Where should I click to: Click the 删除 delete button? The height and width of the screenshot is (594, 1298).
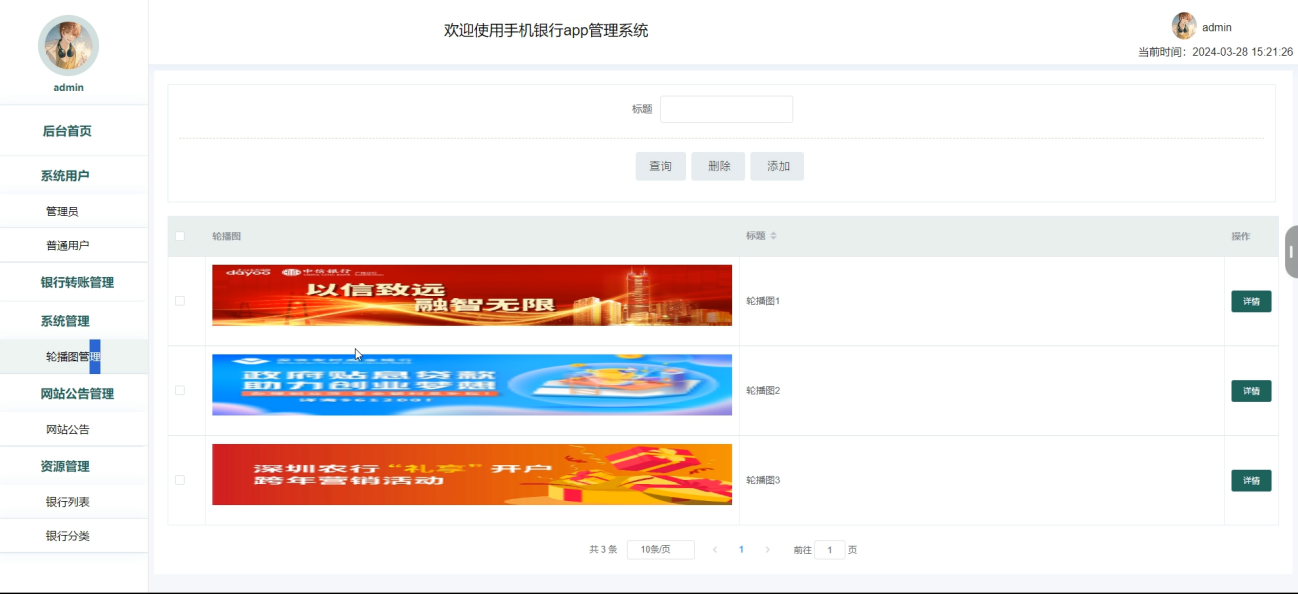tap(718, 166)
